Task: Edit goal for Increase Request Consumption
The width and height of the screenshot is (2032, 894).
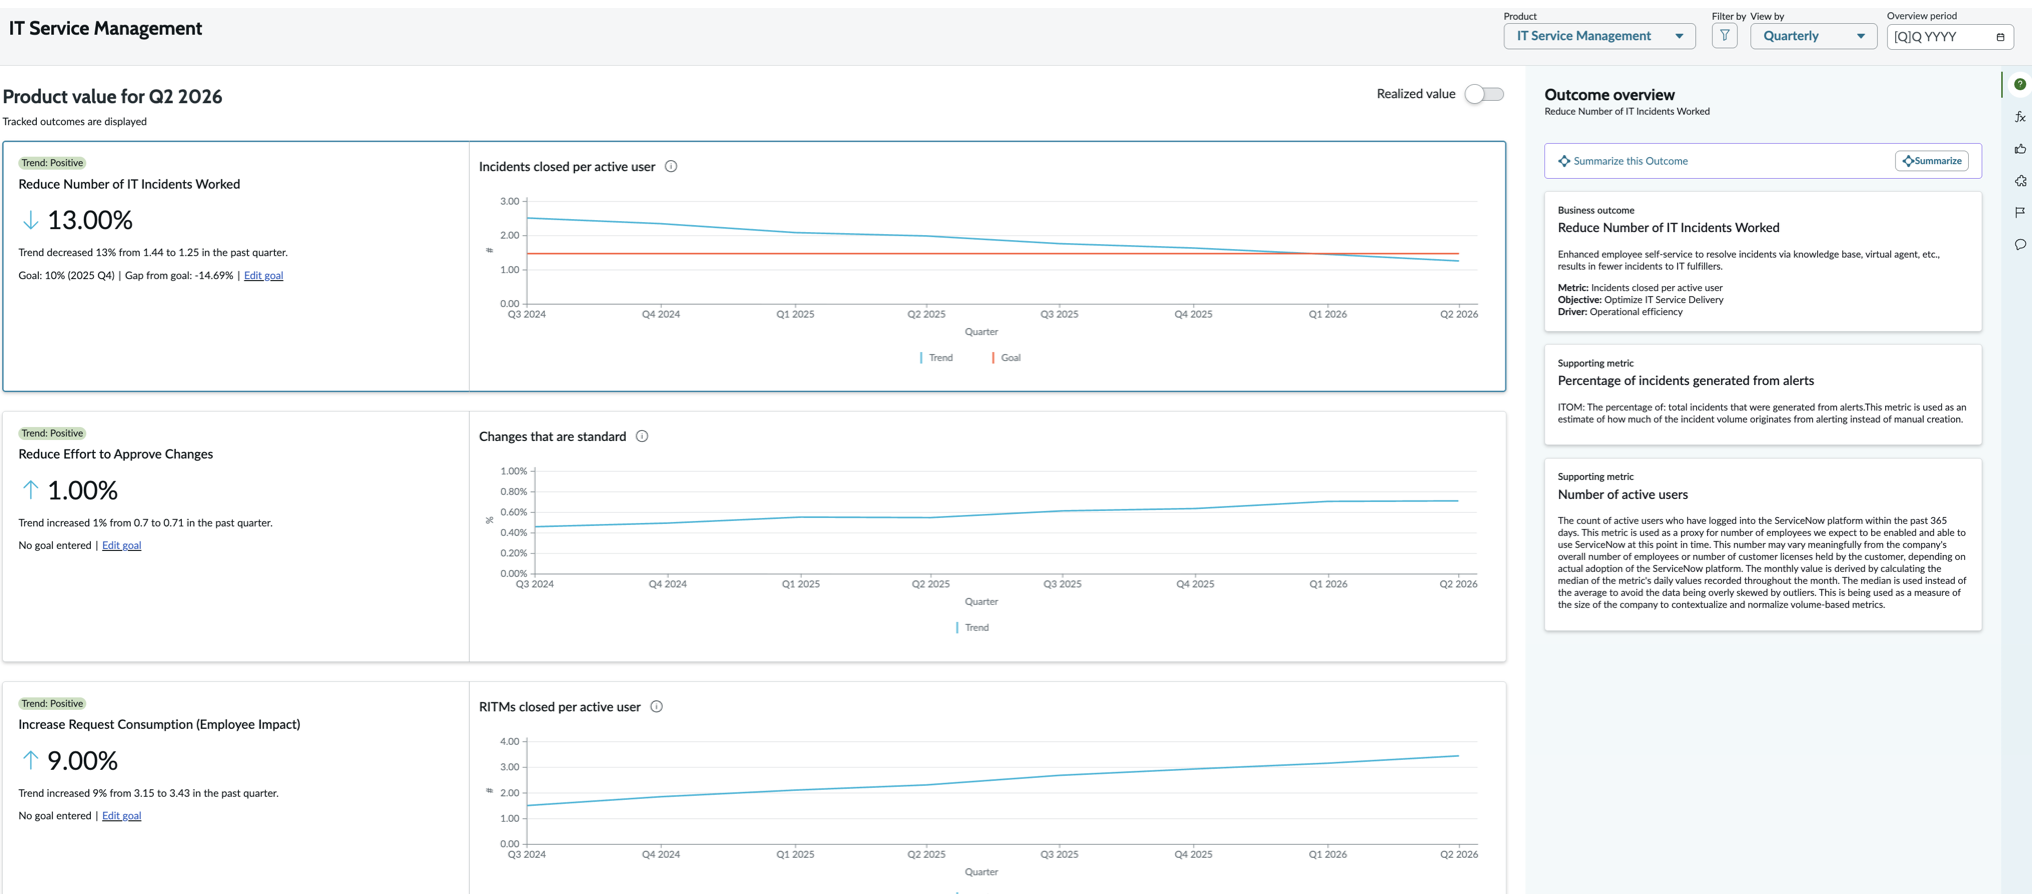Action: click(121, 816)
